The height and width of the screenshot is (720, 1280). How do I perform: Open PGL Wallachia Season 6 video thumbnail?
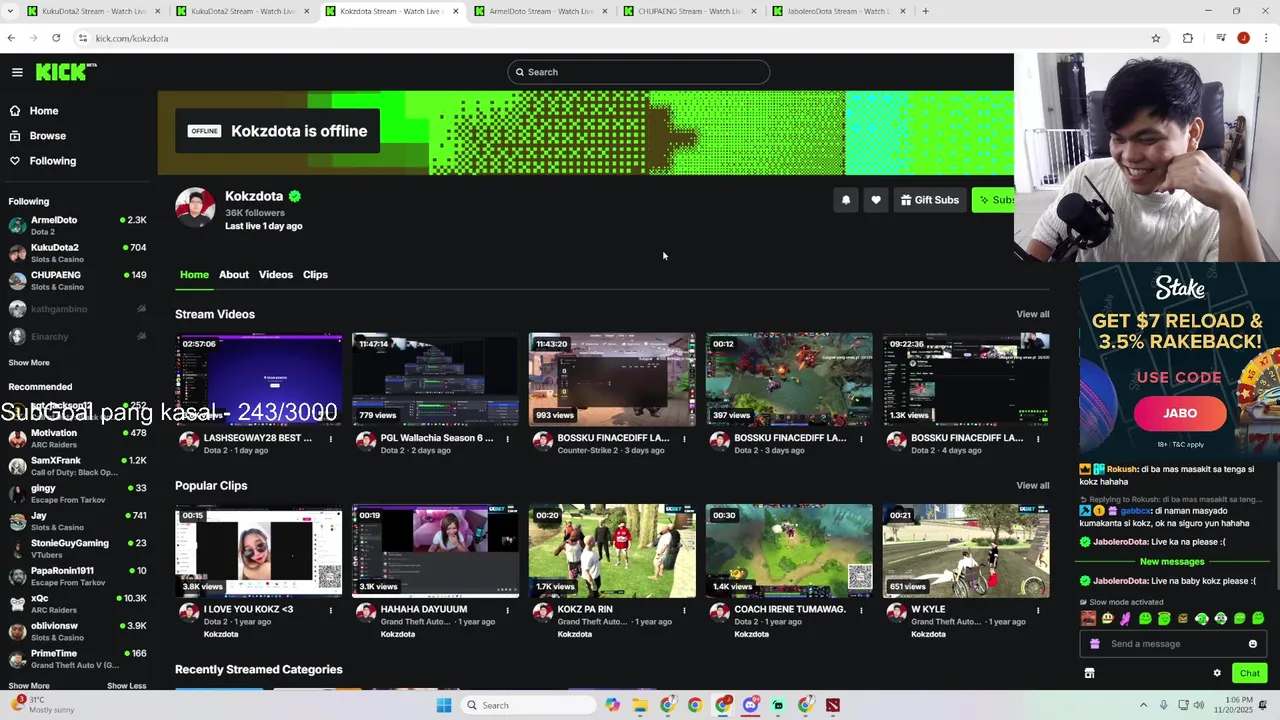click(435, 380)
